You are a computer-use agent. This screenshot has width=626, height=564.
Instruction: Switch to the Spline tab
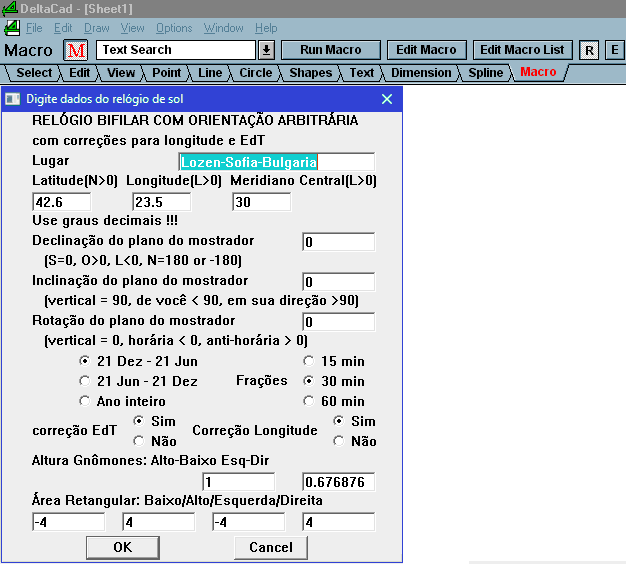click(x=486, y=72)
